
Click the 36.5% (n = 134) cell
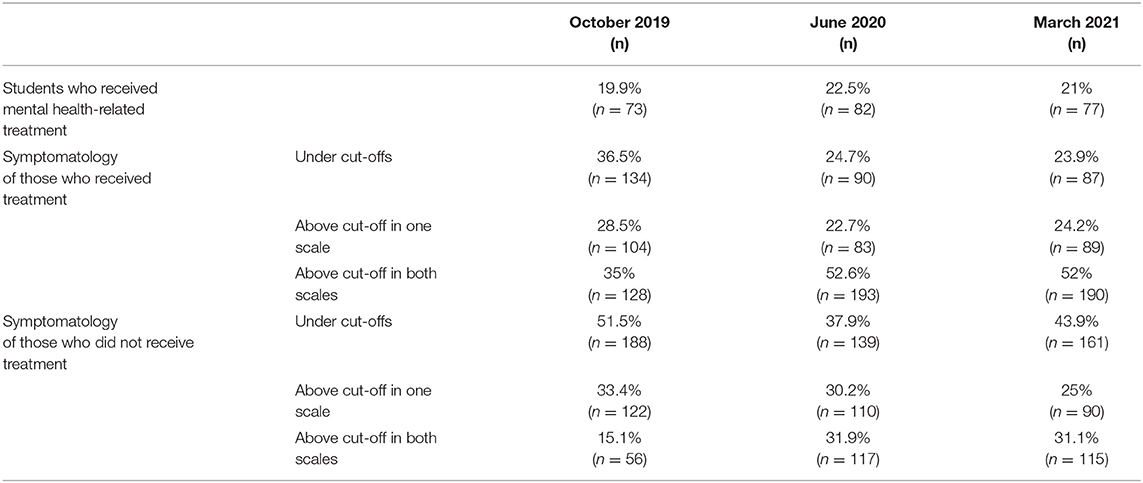tap(619, 169)
